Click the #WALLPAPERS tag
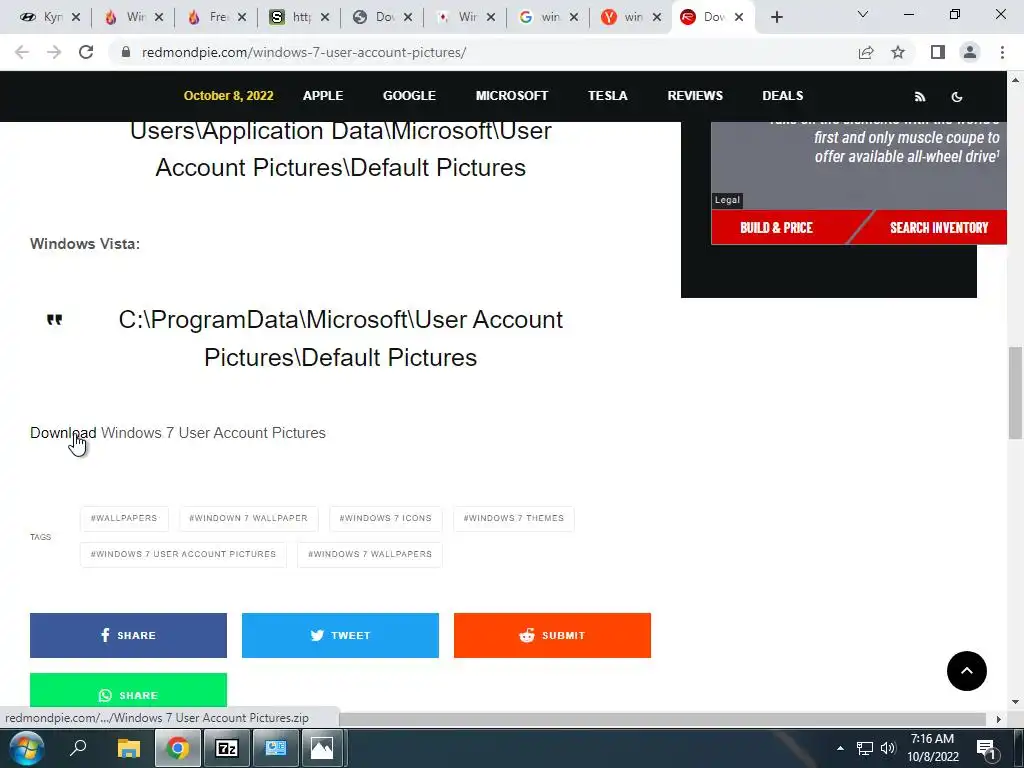 click(x=124, y=519)
